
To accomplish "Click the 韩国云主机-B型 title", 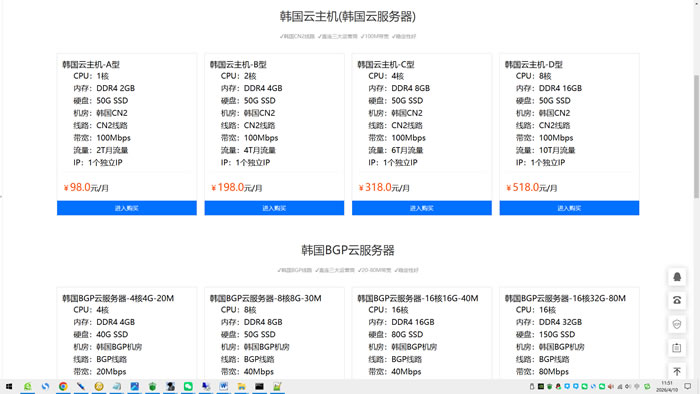I will coord(238,64).
